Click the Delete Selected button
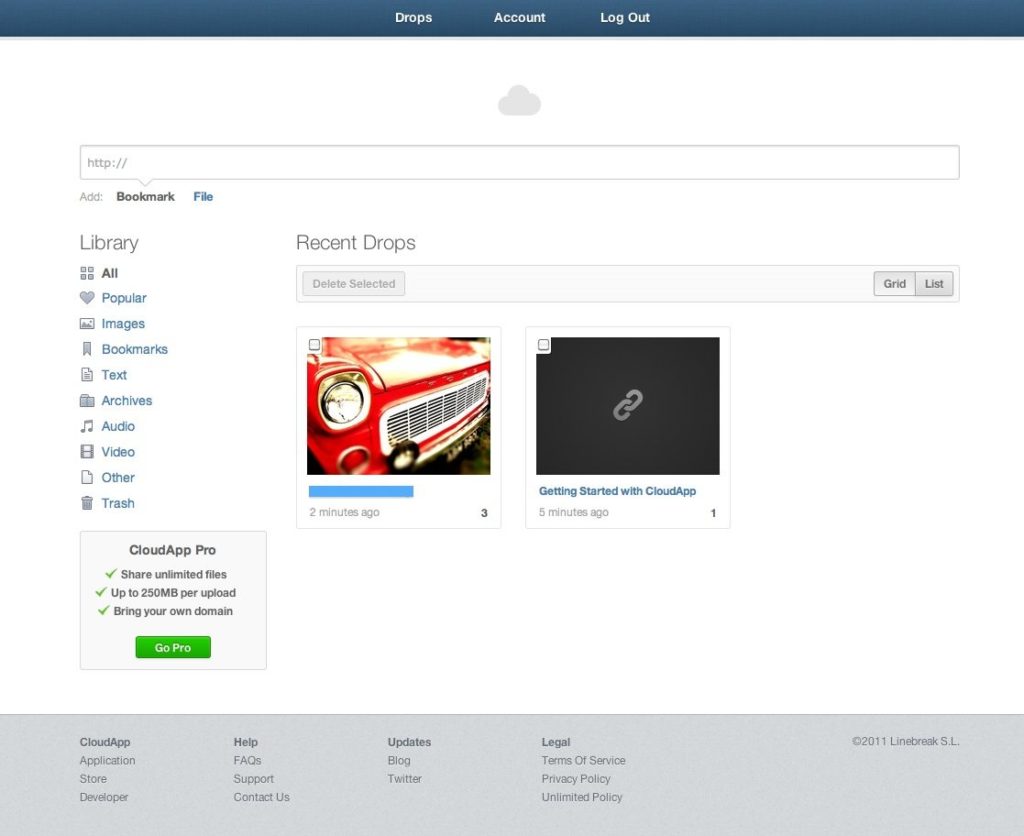 point(353,283)
